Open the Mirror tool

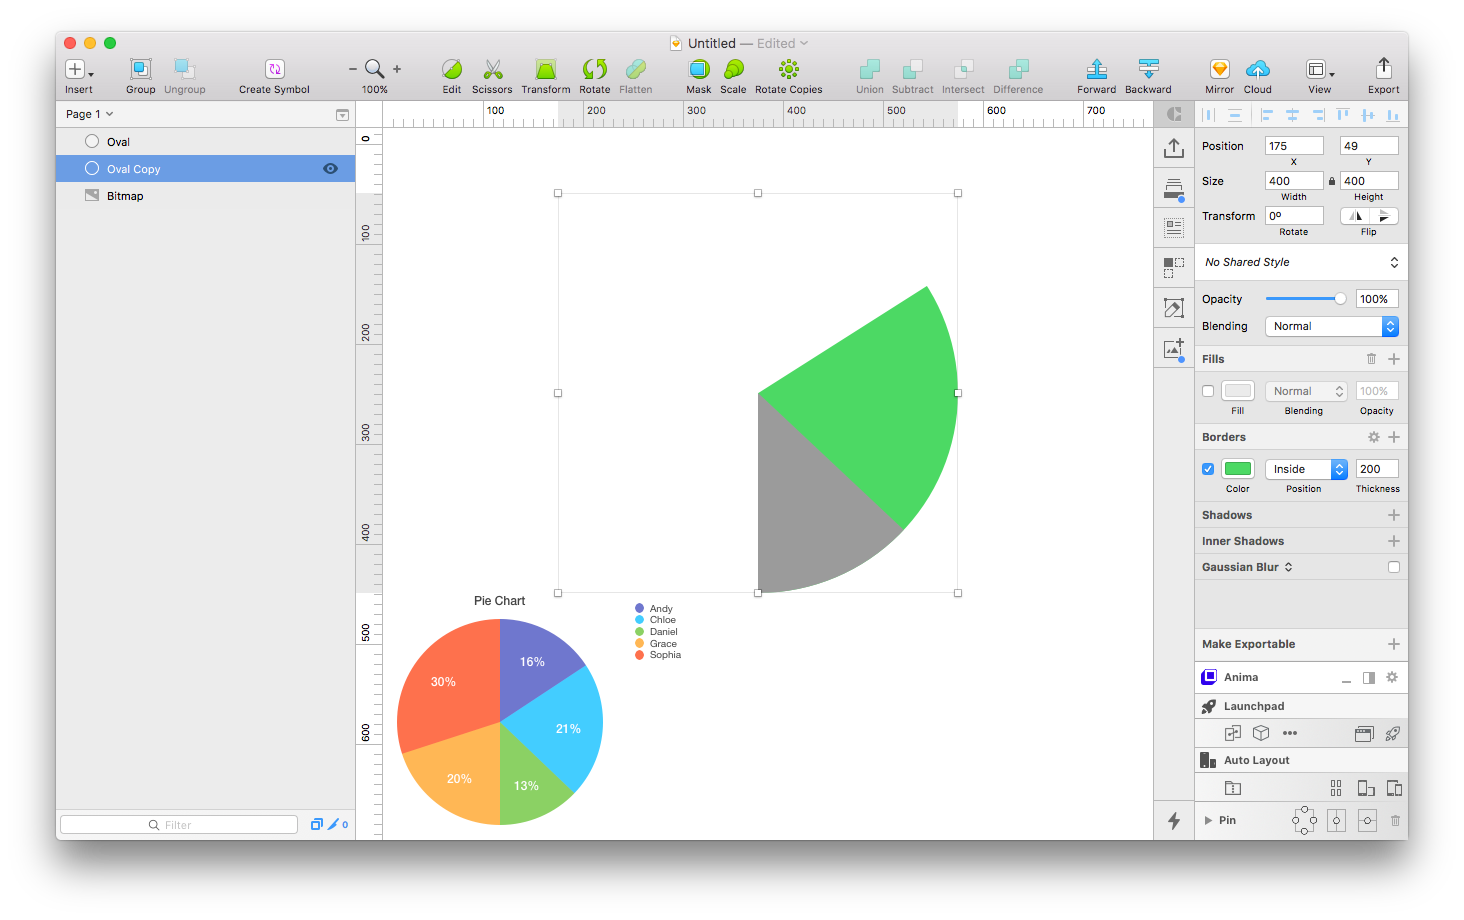point(1219,69)
